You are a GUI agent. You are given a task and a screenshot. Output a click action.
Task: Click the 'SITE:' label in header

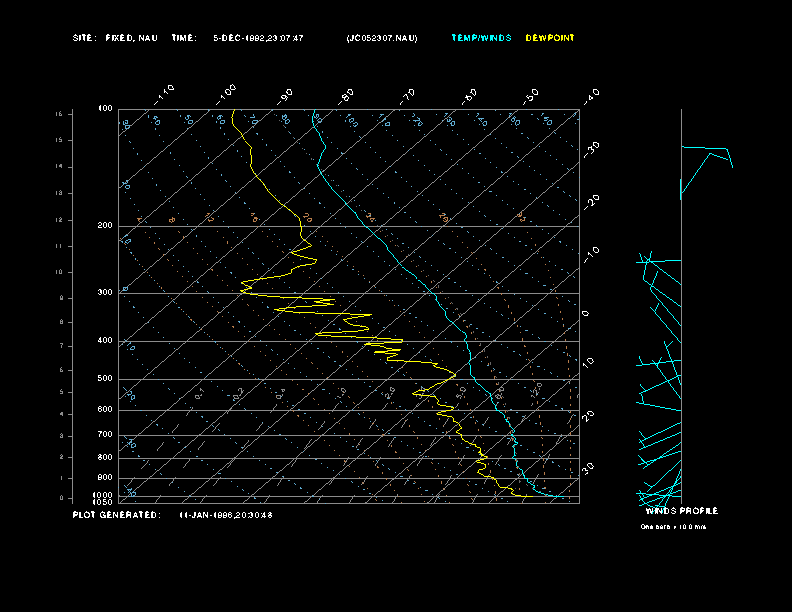point(84,38)
